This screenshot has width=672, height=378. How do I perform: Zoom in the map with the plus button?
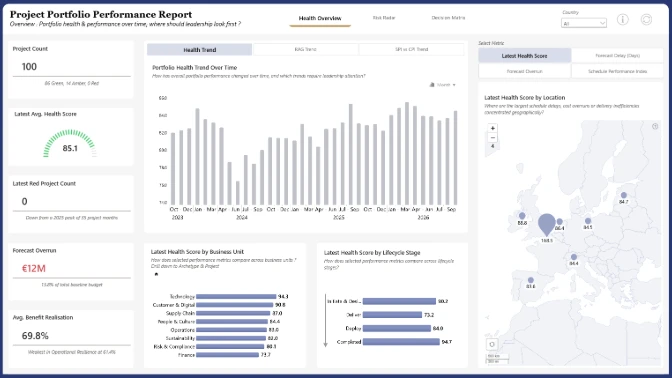(x=492, y=128)
